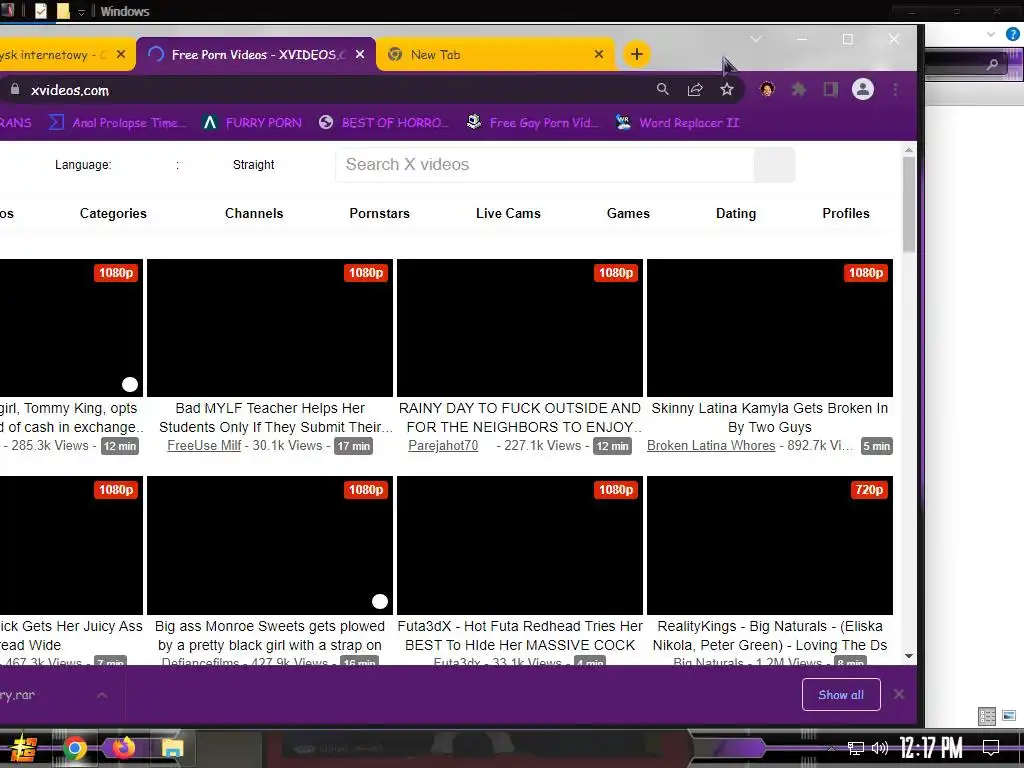Open the FreeUse Milf channel link
The width and height of the screenshot is (1024, 768).
tap(204, 445)
